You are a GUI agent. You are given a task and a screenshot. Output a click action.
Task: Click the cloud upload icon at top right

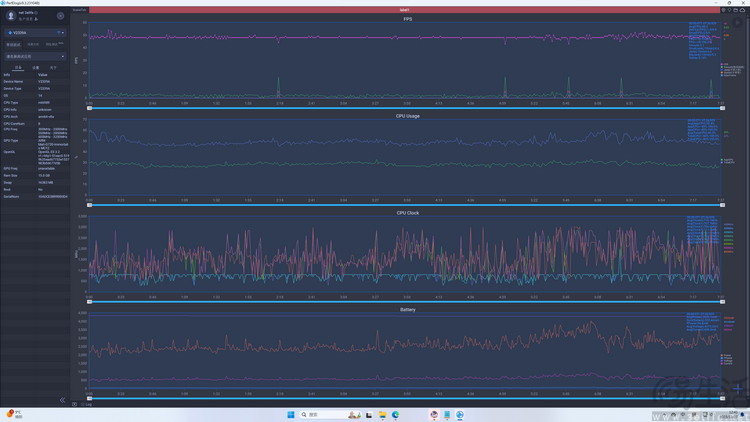(x=742, y=10)
